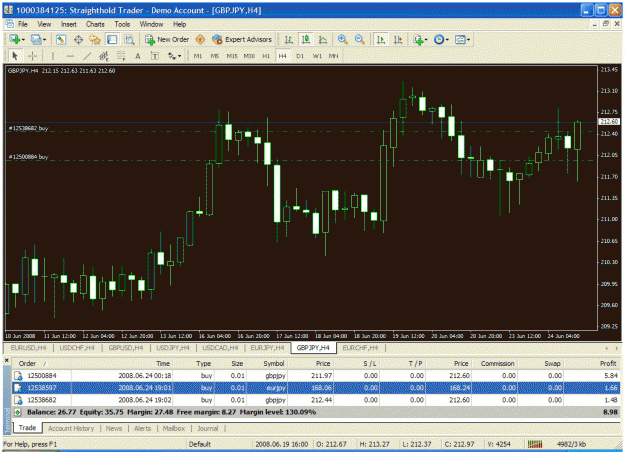Screen dimensions: 625x452
Task: Toggle Chart Shift
Action: click(398, 39)
